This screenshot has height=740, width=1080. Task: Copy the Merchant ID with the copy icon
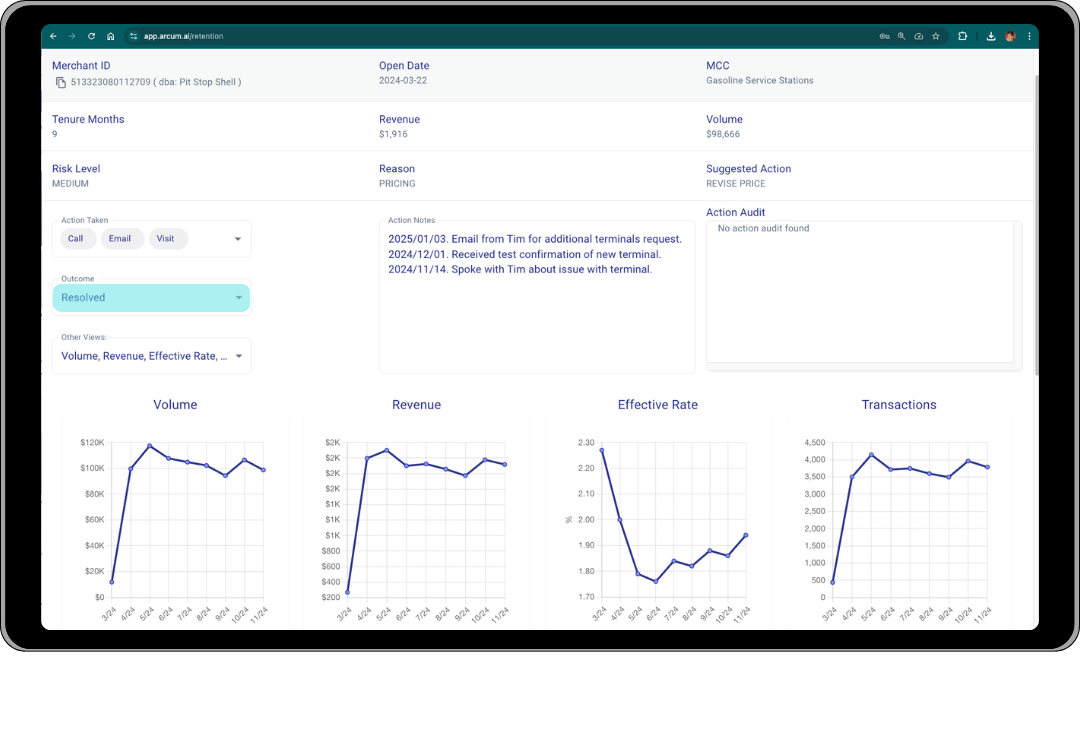coord(61,82)
